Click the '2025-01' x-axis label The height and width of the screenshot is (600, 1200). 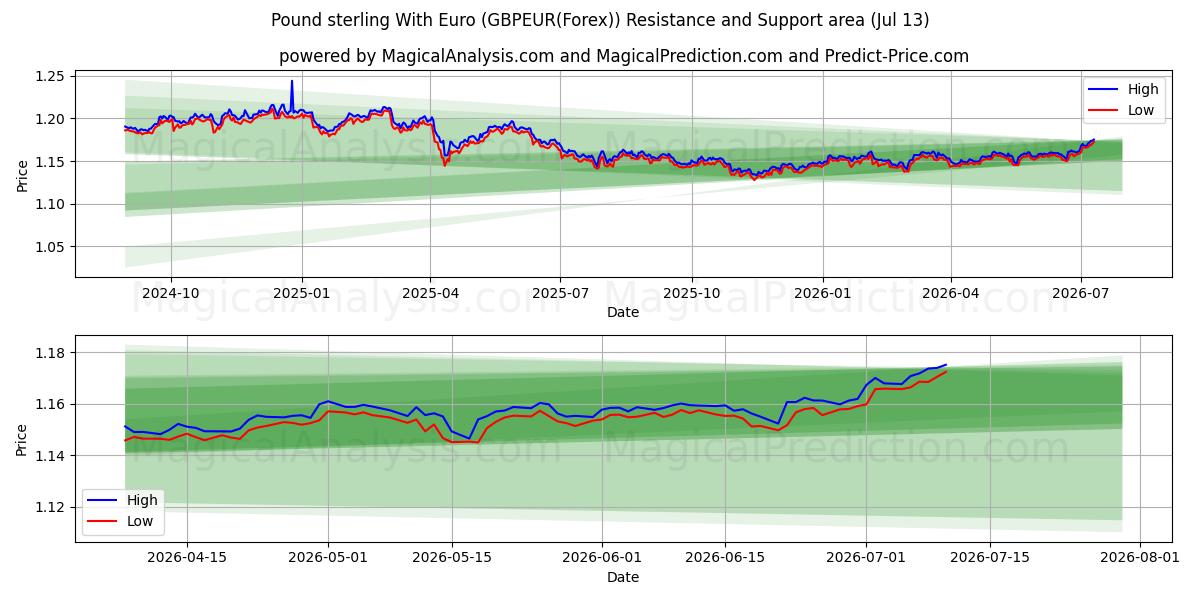pos(301,293)
